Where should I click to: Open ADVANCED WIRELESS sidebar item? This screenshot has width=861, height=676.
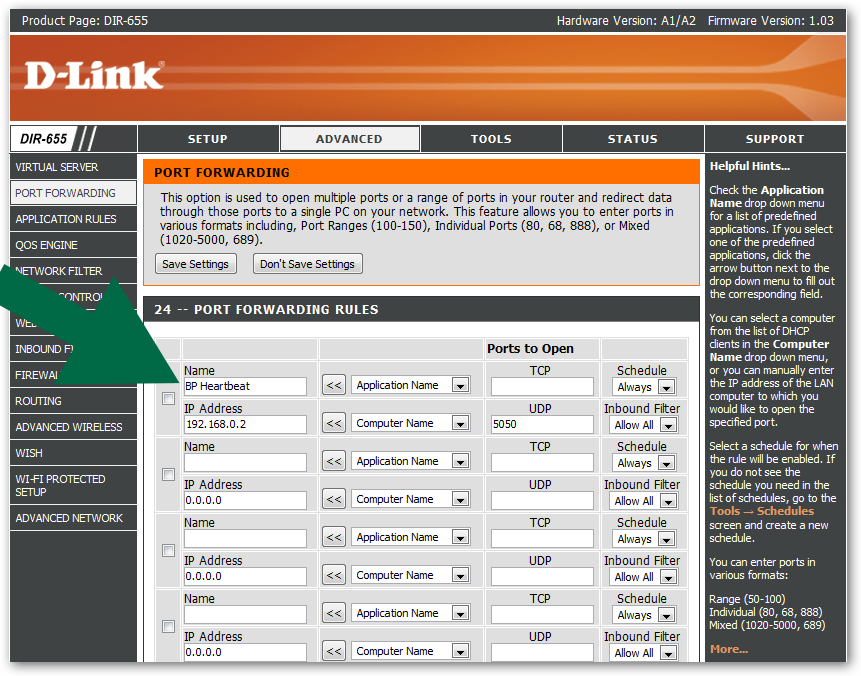73,427
